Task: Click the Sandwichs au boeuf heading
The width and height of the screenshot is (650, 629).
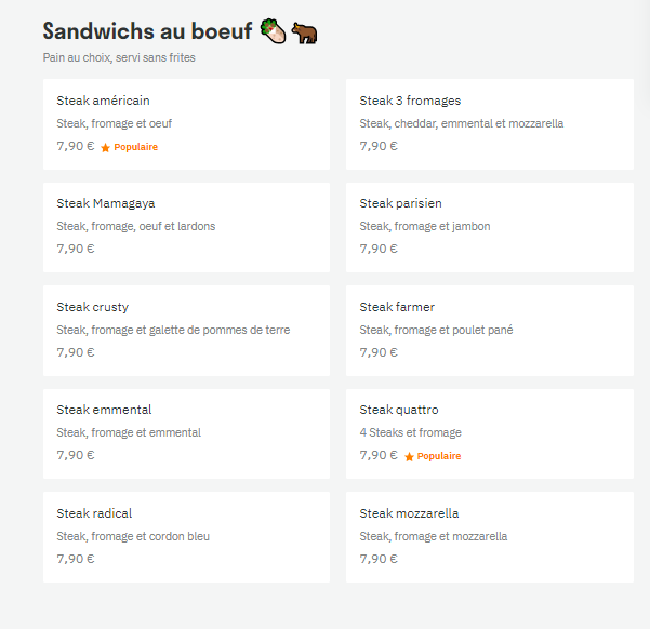Action: coord(147,31)
